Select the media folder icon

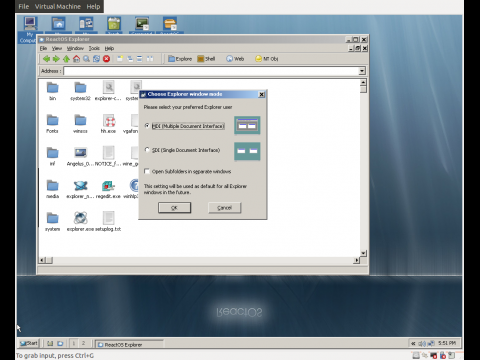(x=52, y=185)
